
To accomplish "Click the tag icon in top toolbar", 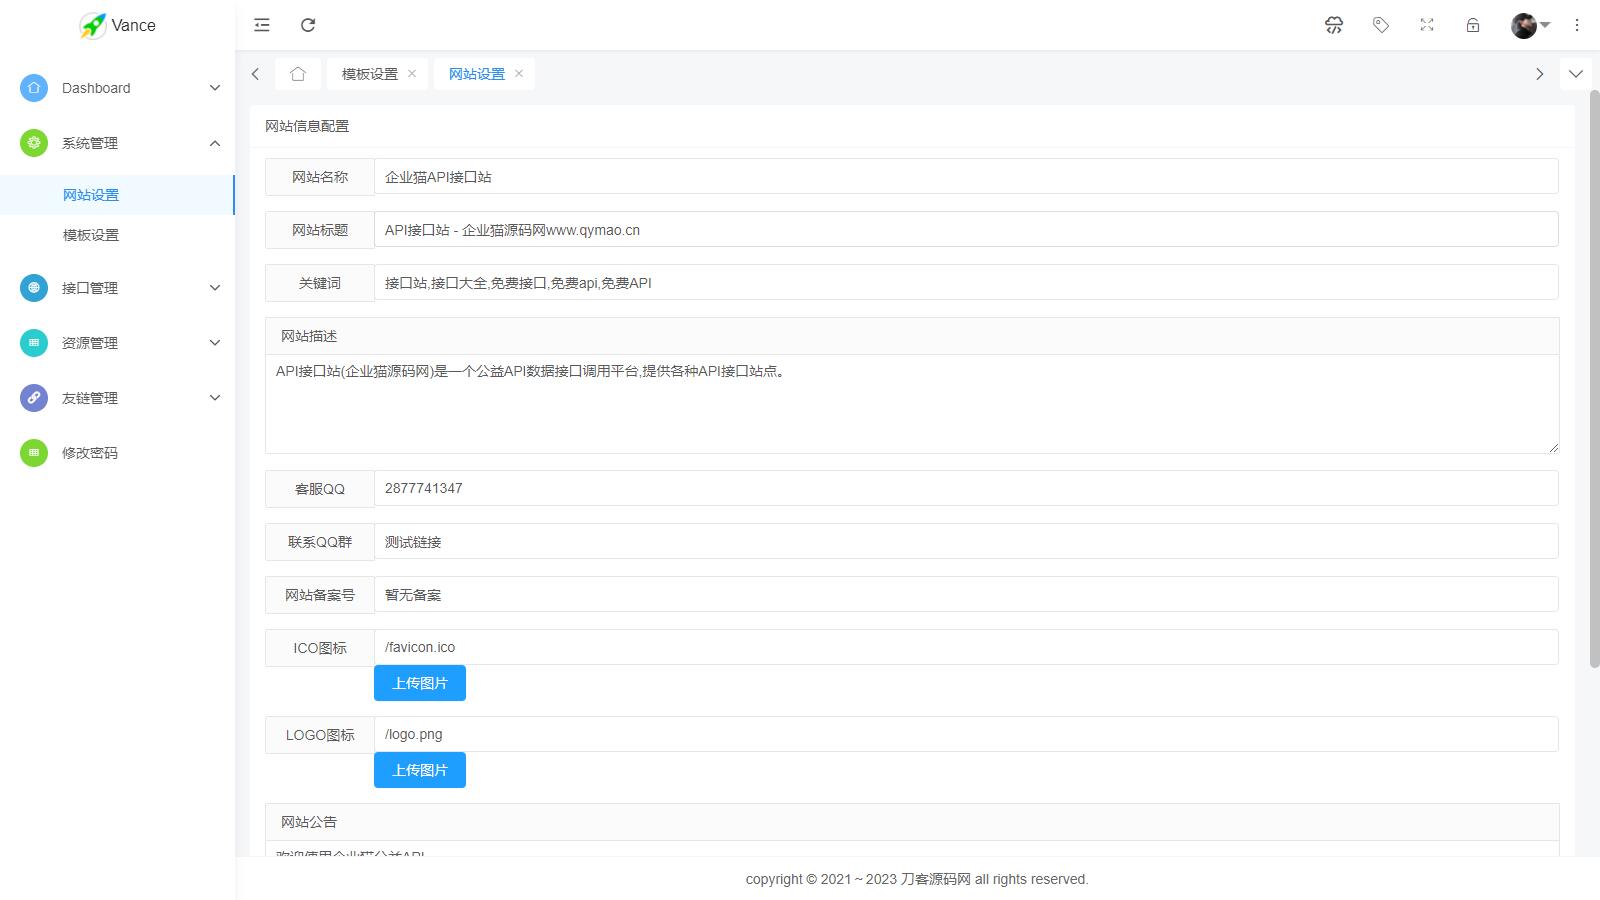I will [x=1381, y=25].
